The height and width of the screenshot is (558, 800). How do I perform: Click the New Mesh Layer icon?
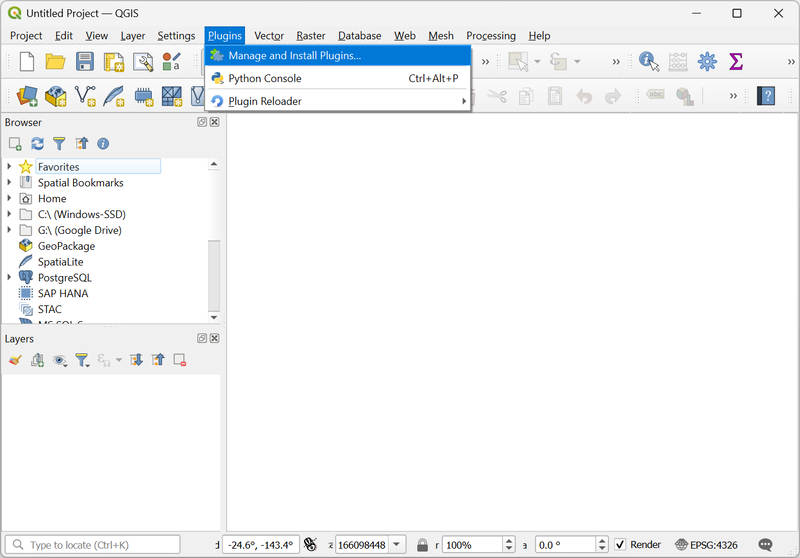(x=171, y=96)
